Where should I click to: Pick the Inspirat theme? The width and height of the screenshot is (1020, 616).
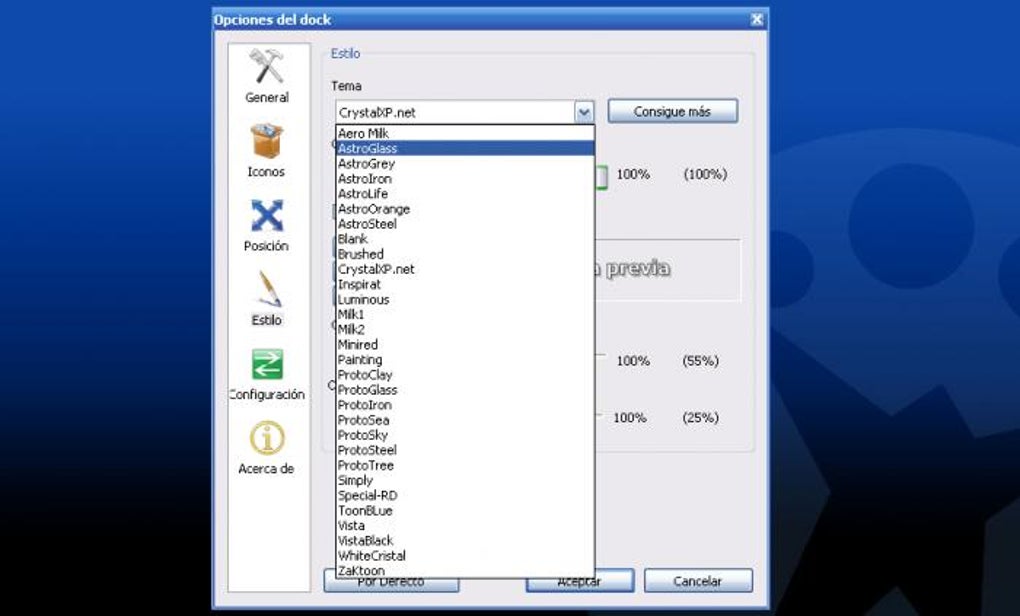pos(465,284)
